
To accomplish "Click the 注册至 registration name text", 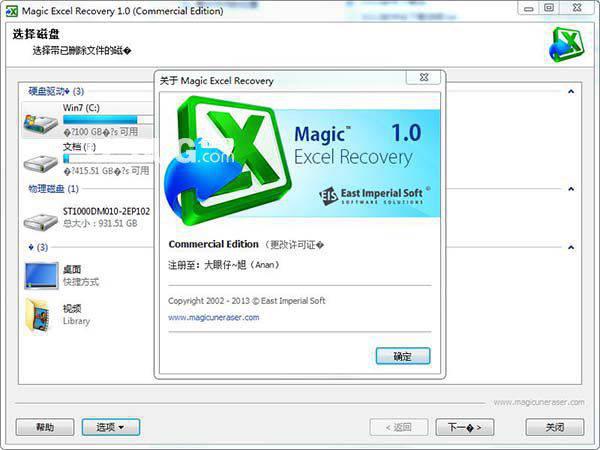I will (x=223, y=265).
